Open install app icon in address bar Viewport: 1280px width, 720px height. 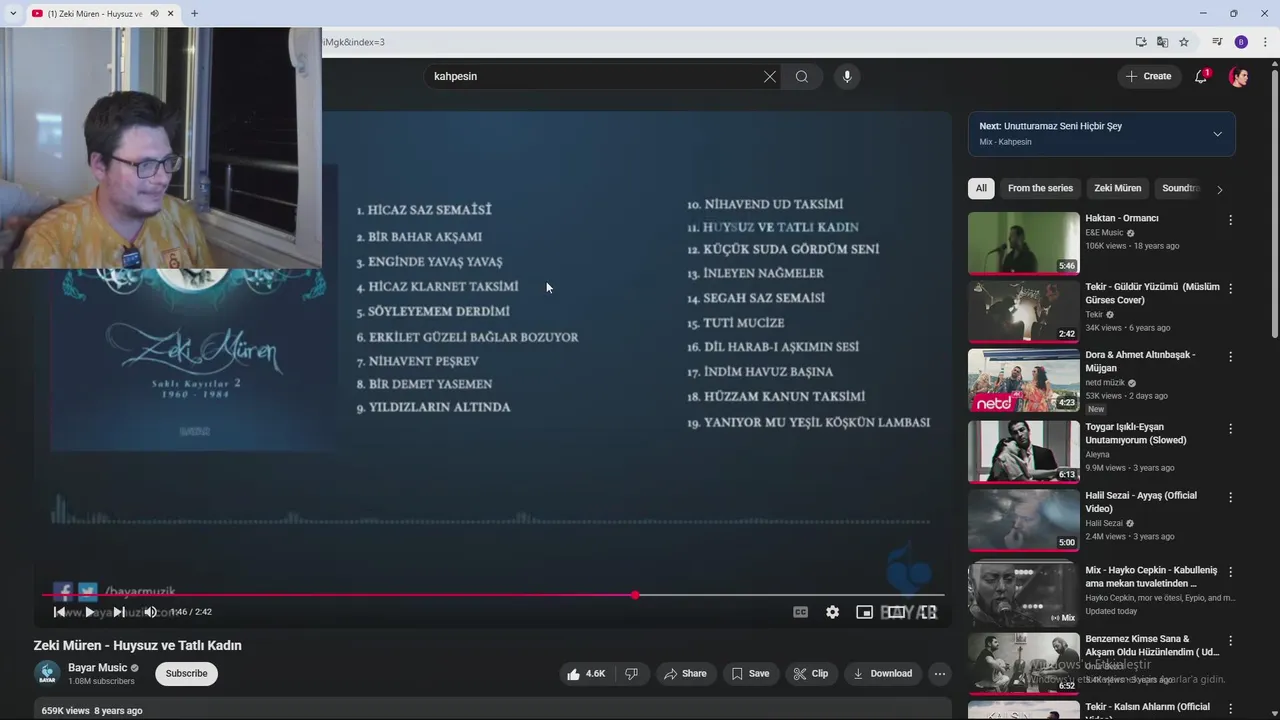pyautogui.click(x=1141, y=42)
